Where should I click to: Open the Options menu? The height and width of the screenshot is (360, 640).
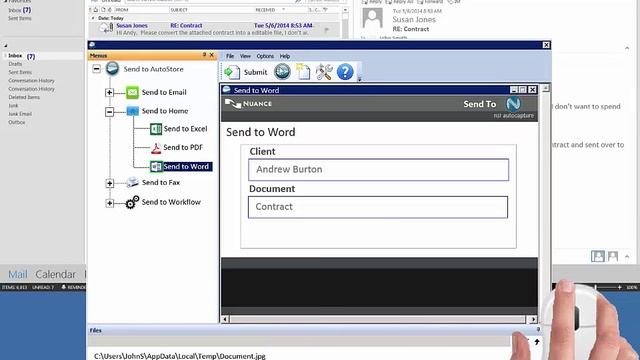pyautogui.click(x=265, y=56)
